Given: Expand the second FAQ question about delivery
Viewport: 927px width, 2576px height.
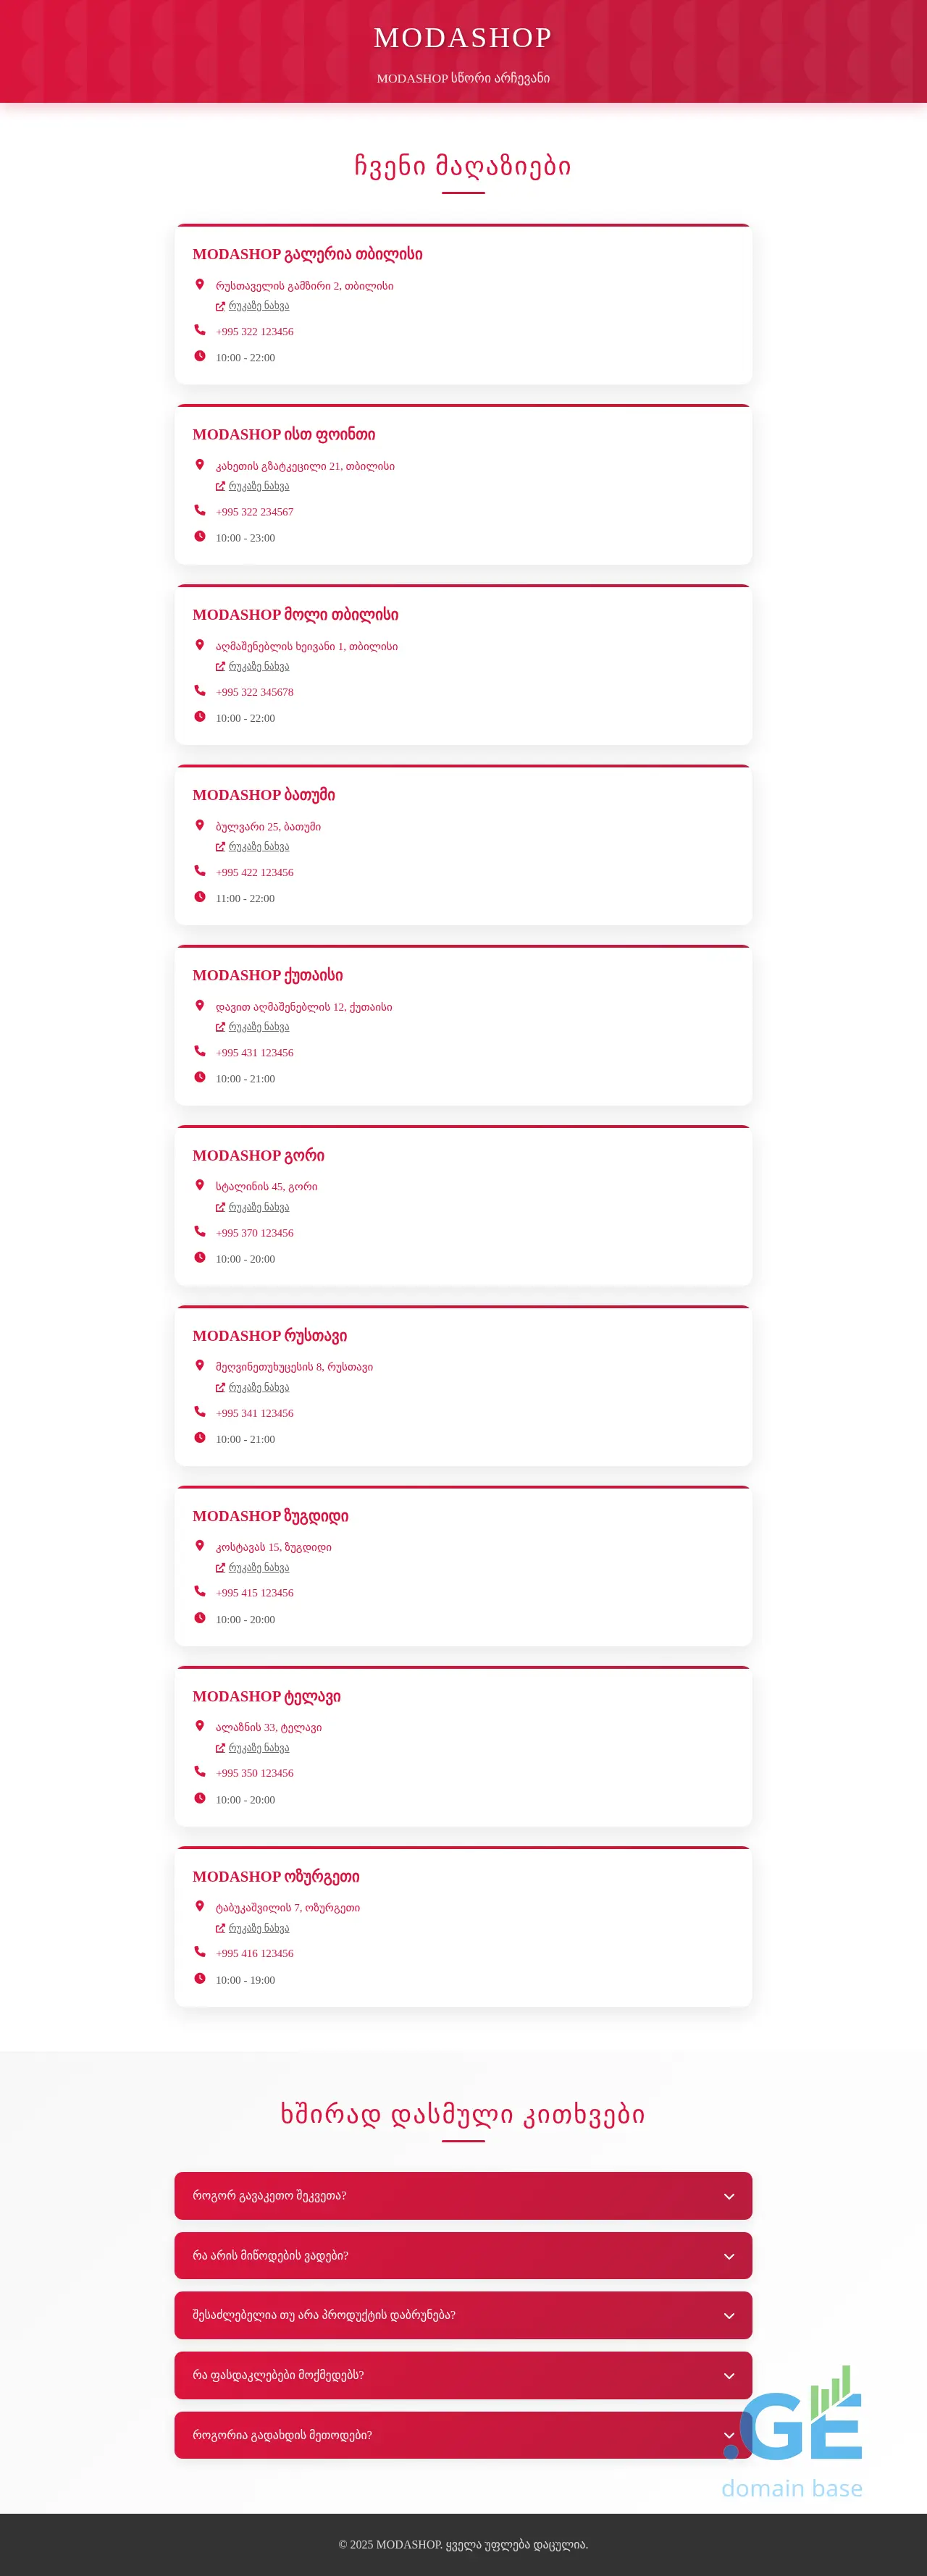Looking at the screenshot, I should [x=463, y=2255].
